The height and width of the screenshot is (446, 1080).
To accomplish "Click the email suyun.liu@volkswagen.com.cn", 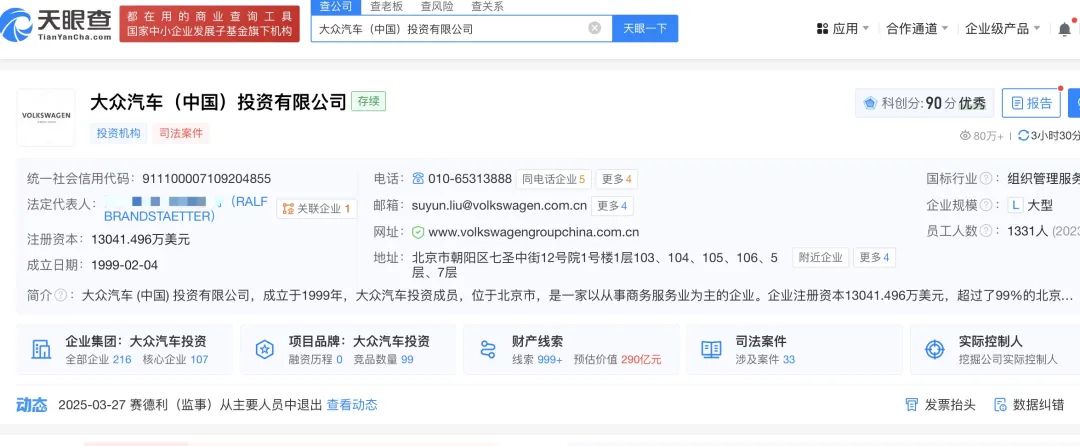I will click(499, 205).
